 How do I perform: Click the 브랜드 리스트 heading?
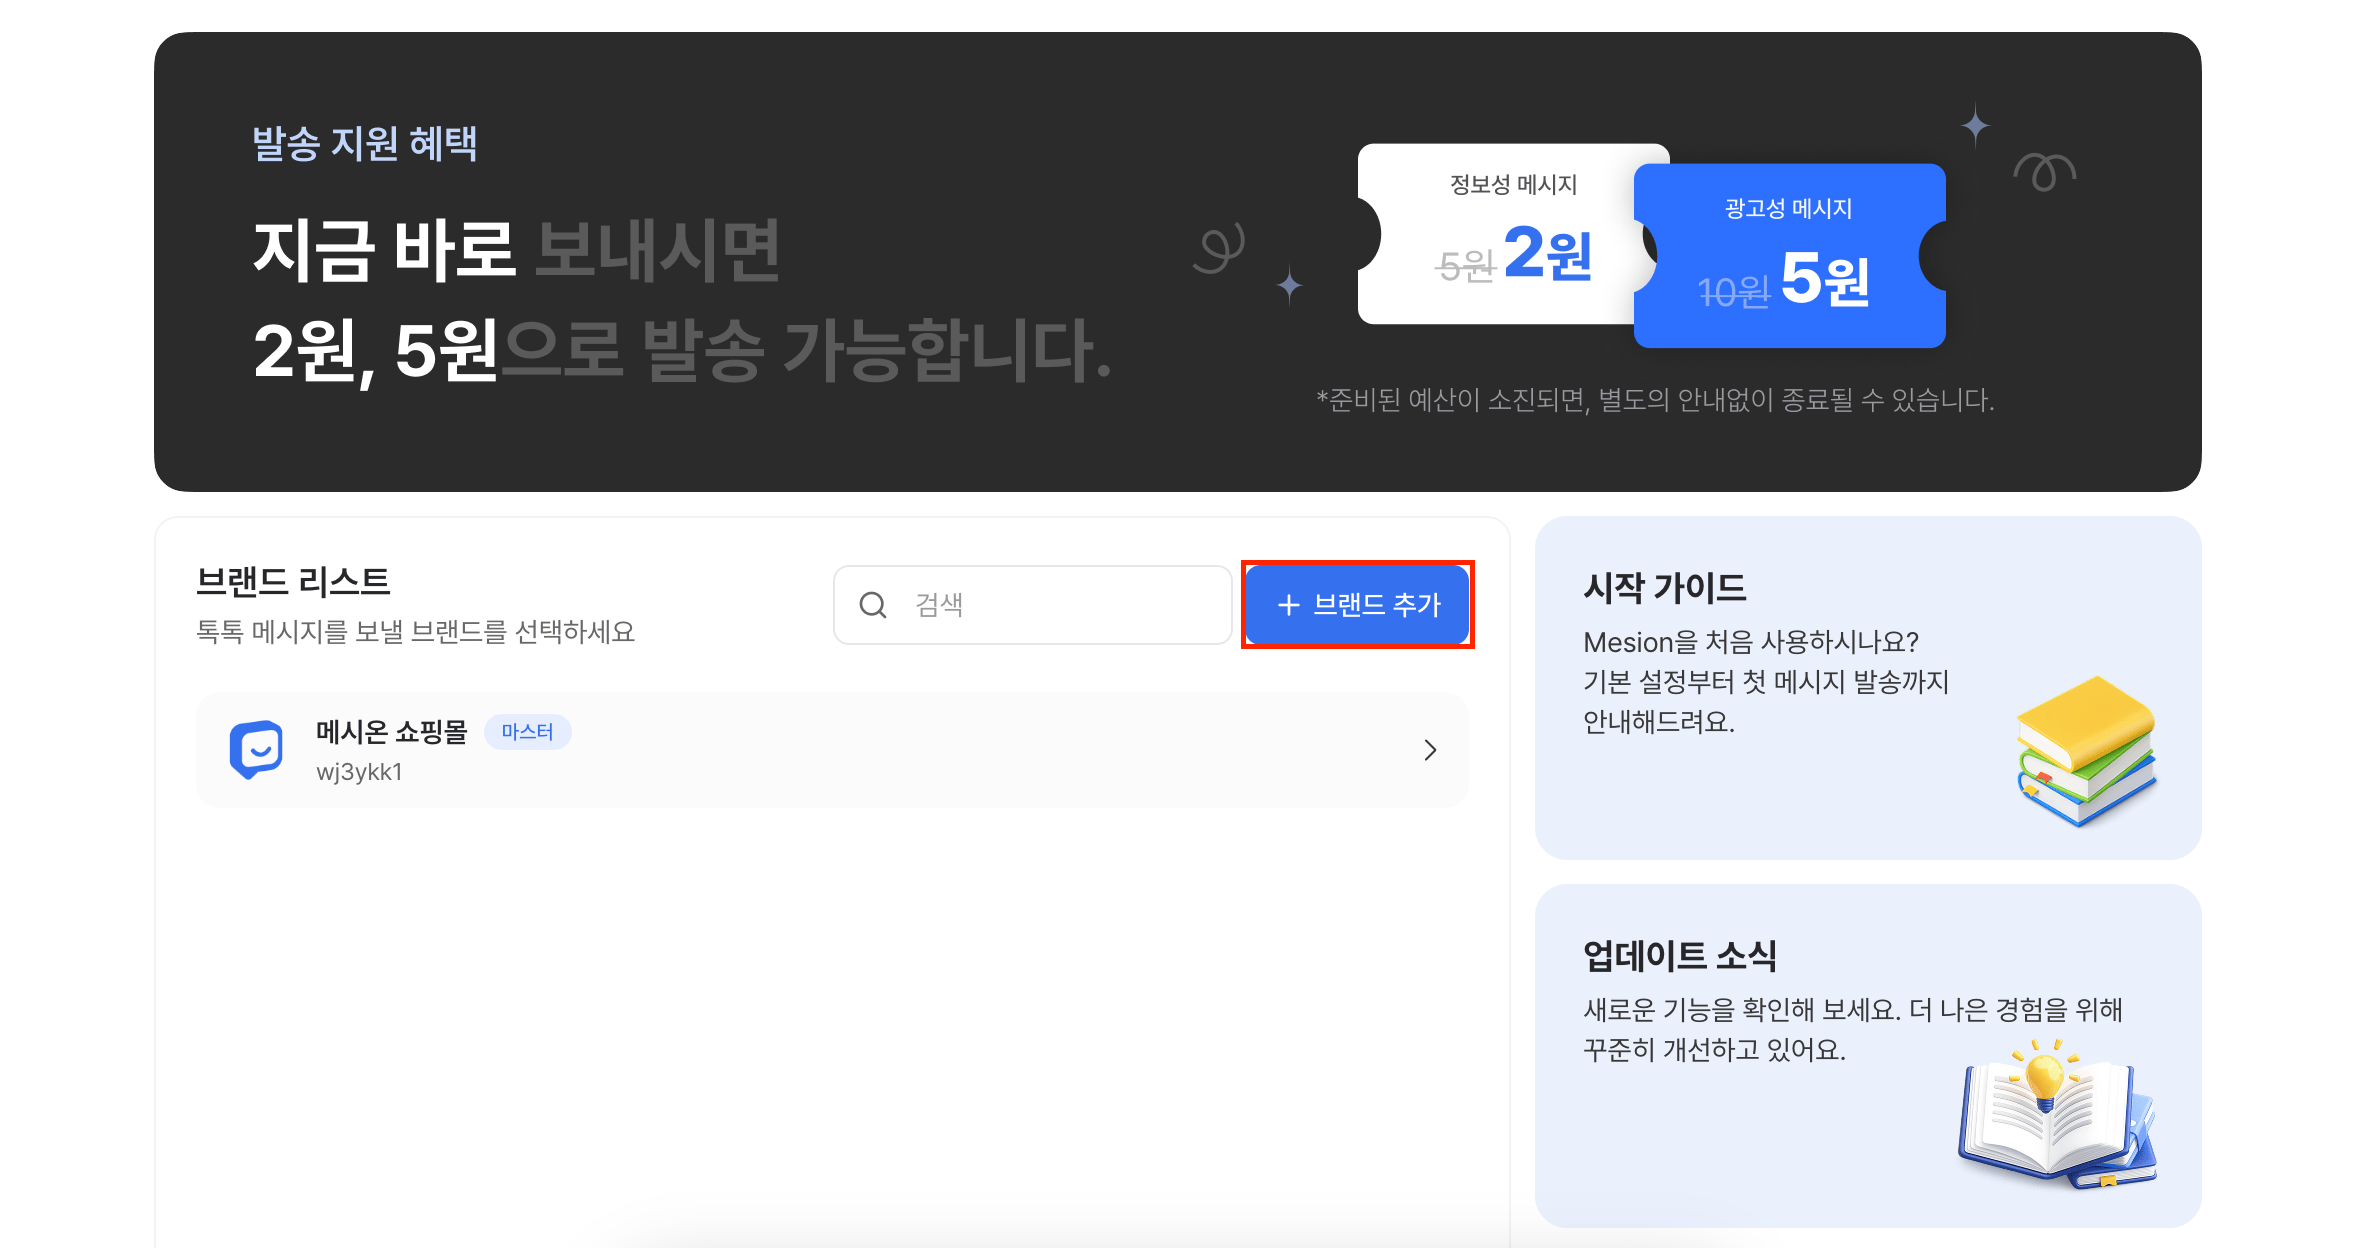293,581
